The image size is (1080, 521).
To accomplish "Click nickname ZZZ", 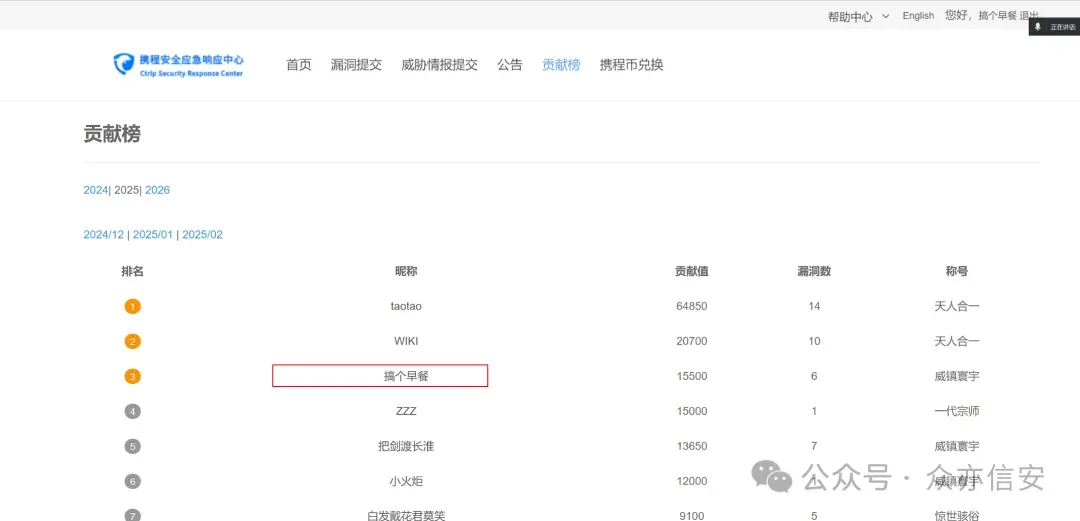I will (406, 411).
